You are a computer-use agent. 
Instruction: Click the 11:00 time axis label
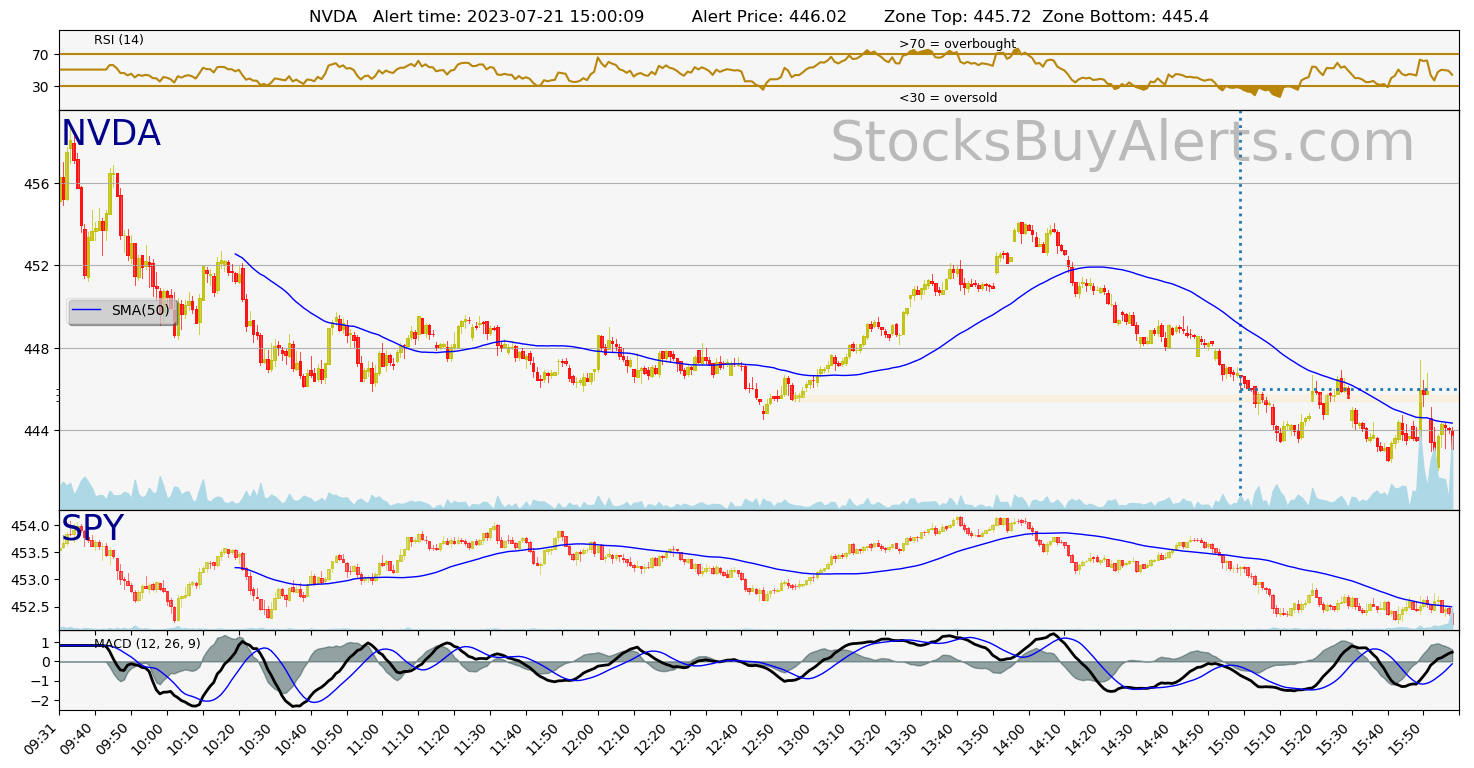(367, 737)
